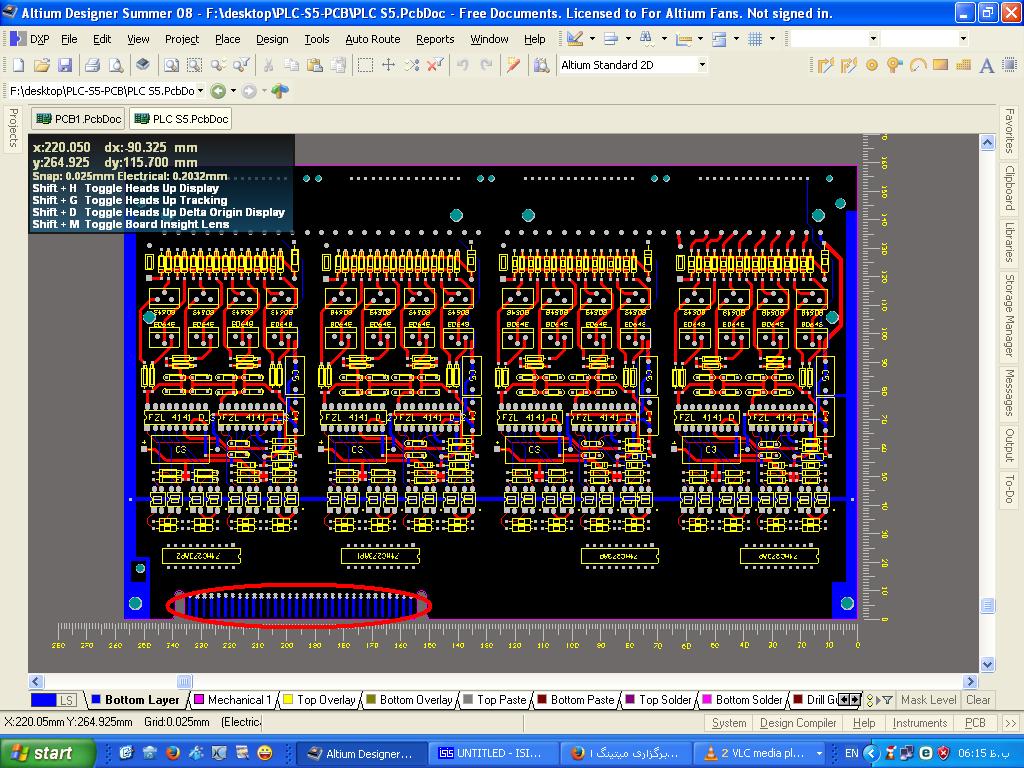
Task: Open the Instruments panel button
Action: pyautogui.click(x=920, y=723)
